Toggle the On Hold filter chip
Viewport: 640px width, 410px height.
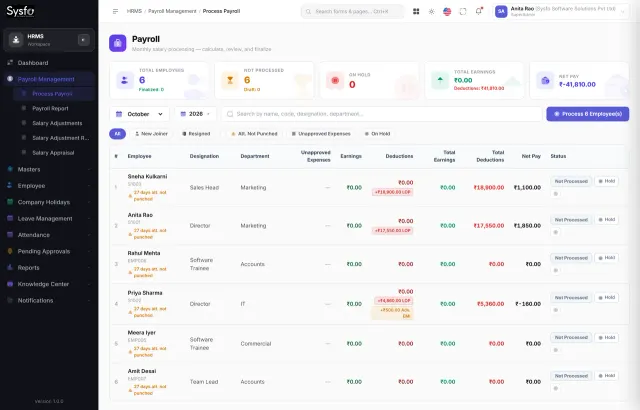click(x=378, y=134)
